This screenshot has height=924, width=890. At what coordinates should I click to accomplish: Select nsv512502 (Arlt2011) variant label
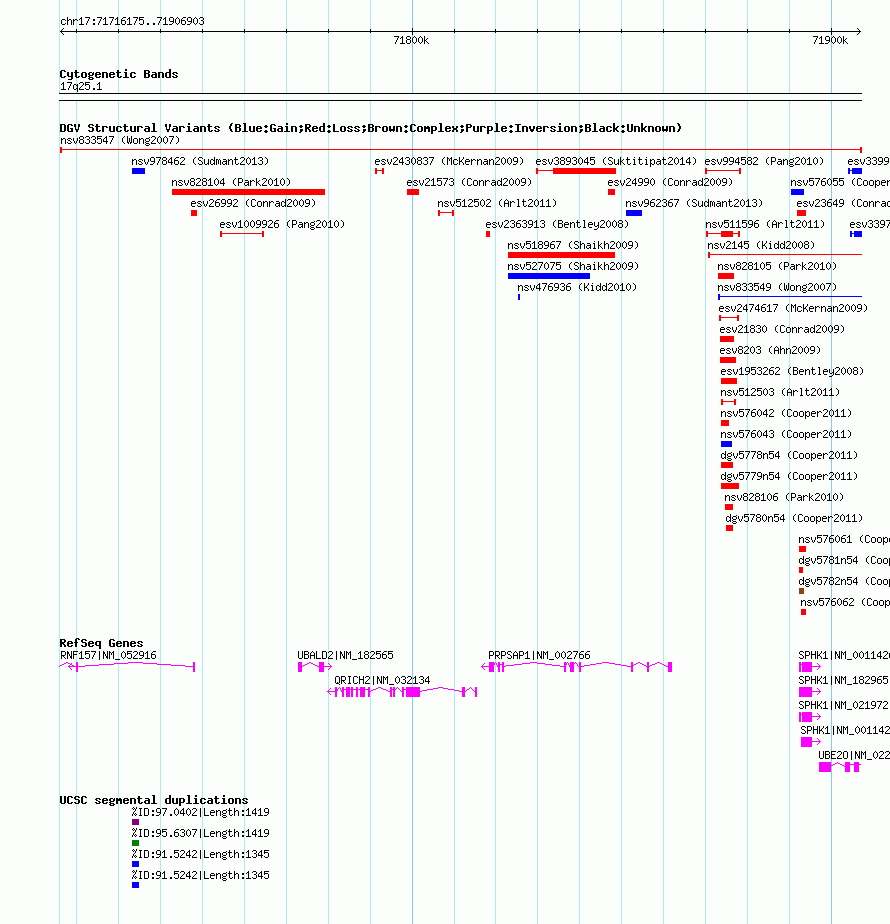(x=497, y=203)
